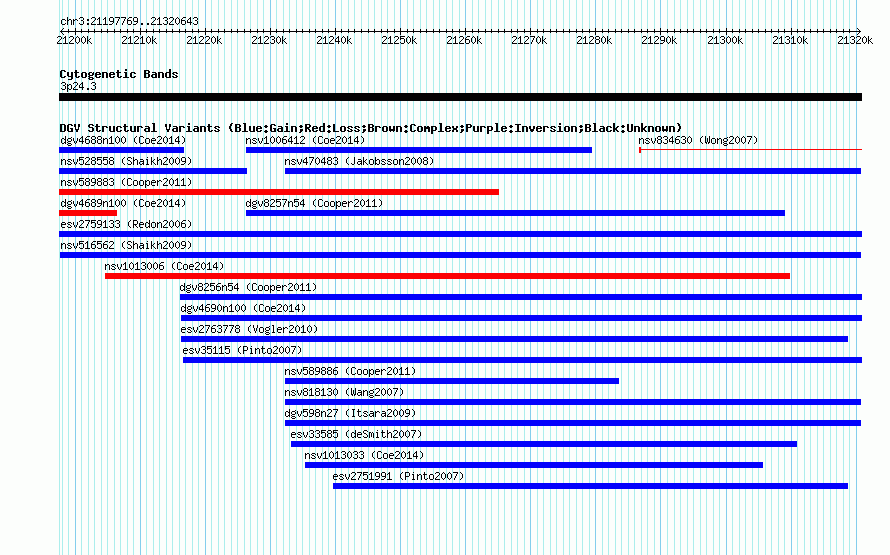This screenshot has width=890, height=555.
Task: Click the chr3:21197769..21320643 coordinates label
Action: [x=129, y=21]
